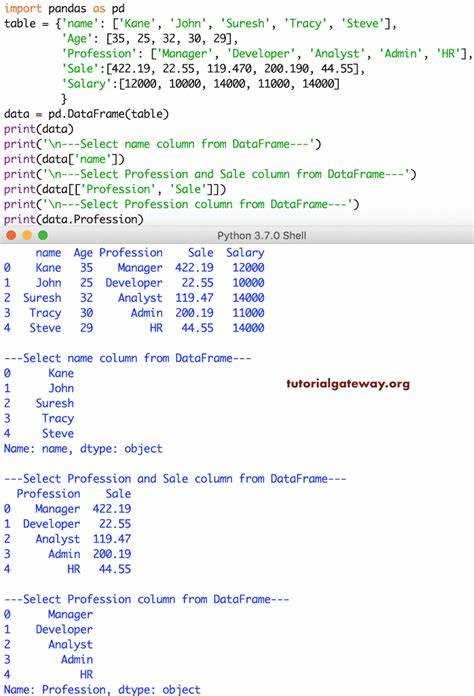Click the 'import pandas as pd' code line
The width and height of the screenshot is (474, 696).
tap(64, 8)
